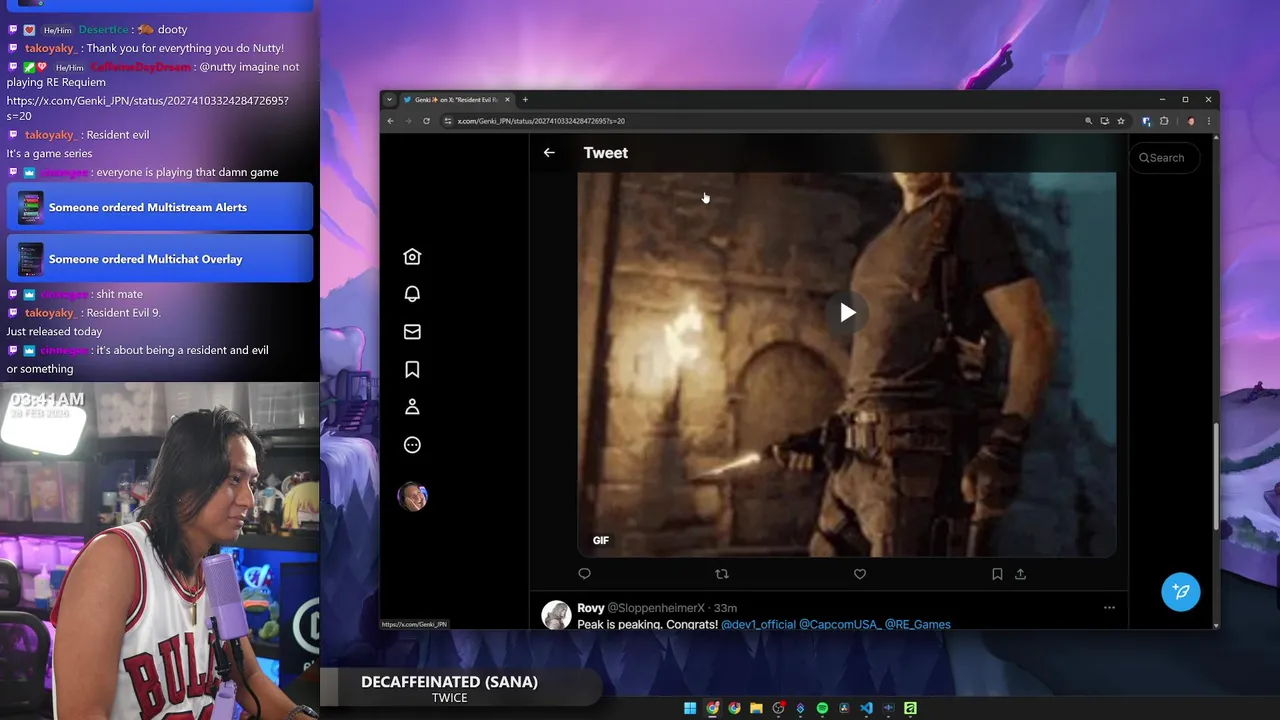Open Bookmarks in the X sidebar
Viewport: 1280px width, 720px height.
[x=412, y=370]
